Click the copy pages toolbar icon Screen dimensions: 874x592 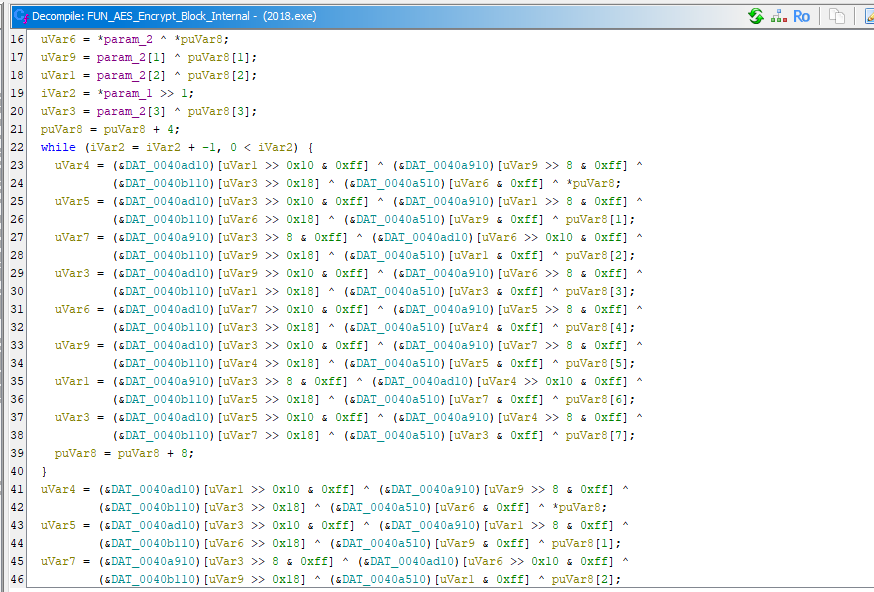pos(837,16)
